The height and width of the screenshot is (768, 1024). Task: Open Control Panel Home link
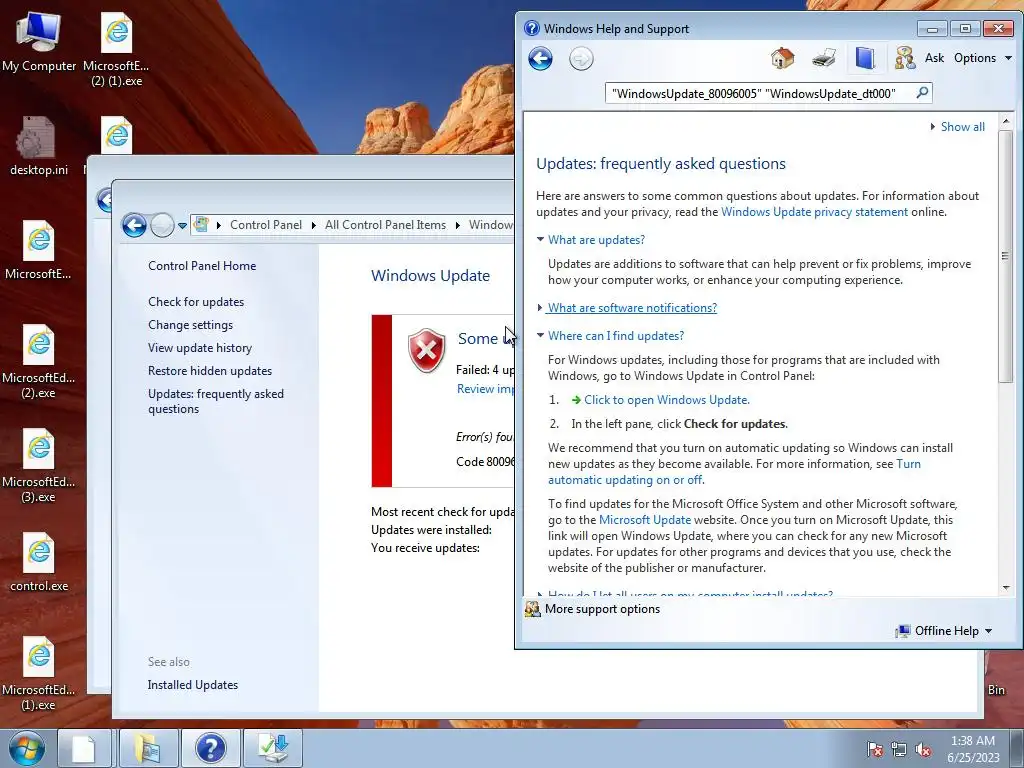pyautogui.click(x=202, y=266)
